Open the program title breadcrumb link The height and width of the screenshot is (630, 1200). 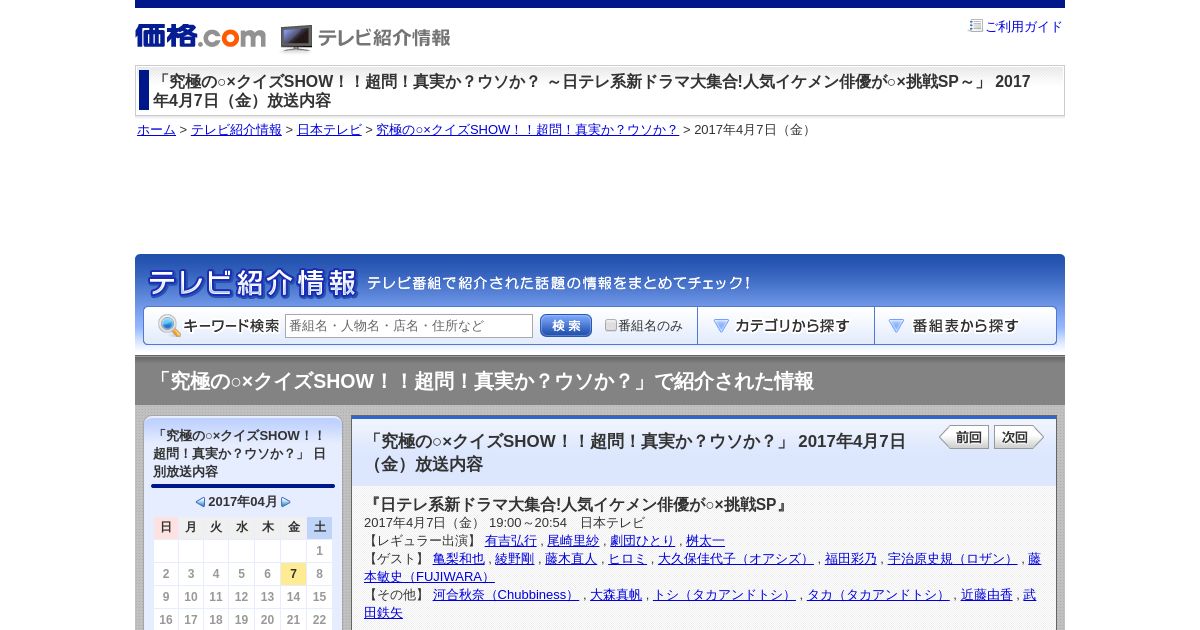coord(527,130)
